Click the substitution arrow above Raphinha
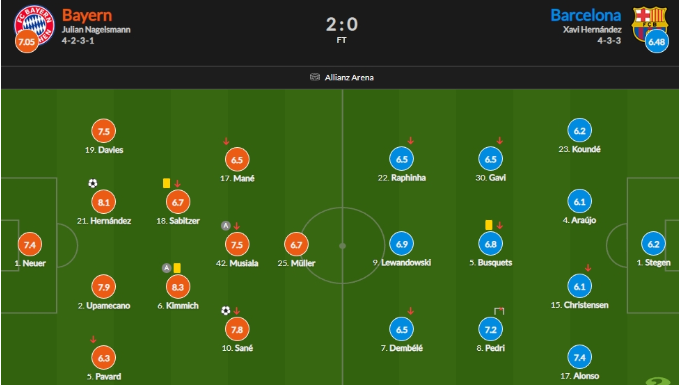This screenshot has height=385, width=679. [x=411, y=140]
